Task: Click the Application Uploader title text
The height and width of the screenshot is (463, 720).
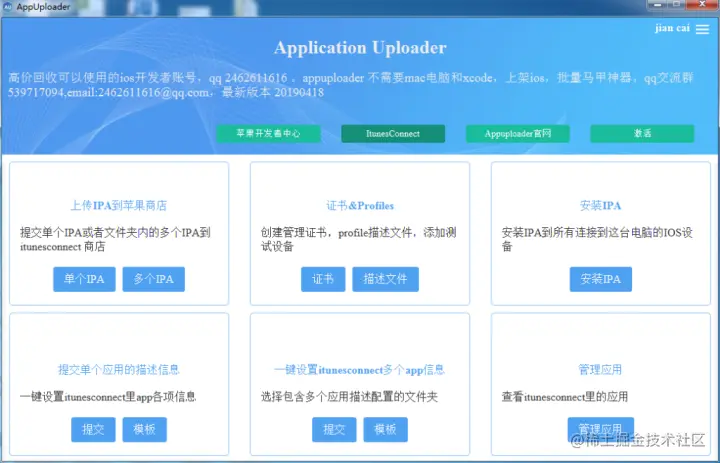Action: tap(360, 48)
